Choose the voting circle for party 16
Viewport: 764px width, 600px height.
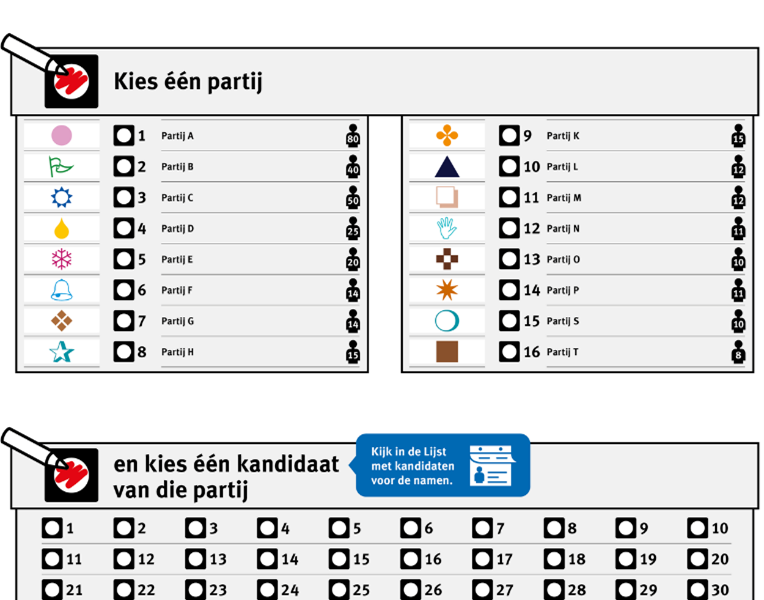(x=509, y=352)
